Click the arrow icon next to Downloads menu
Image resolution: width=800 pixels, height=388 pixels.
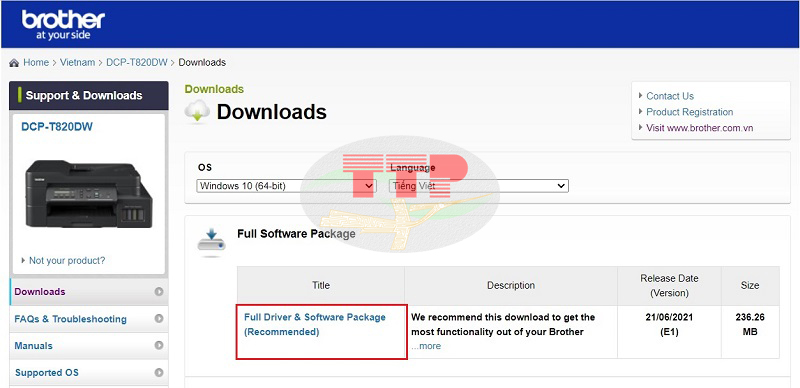159,292
